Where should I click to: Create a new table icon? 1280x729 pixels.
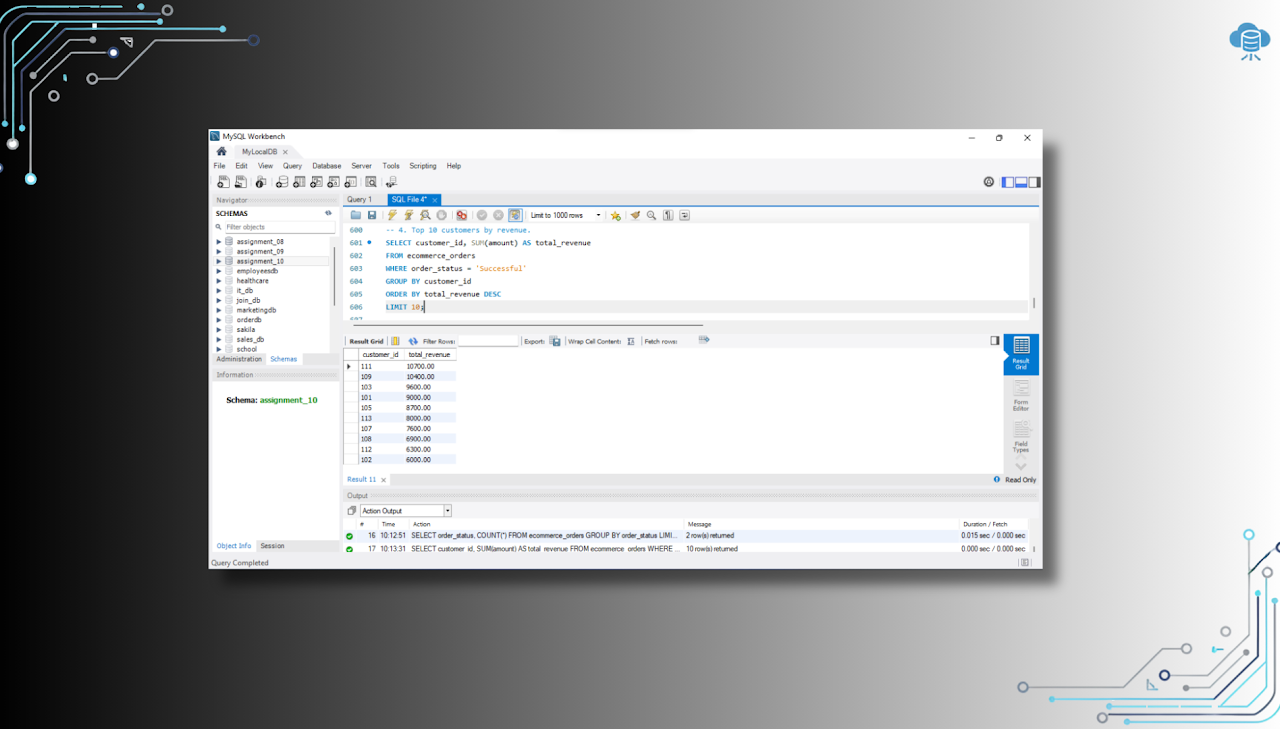pos(299,182)
